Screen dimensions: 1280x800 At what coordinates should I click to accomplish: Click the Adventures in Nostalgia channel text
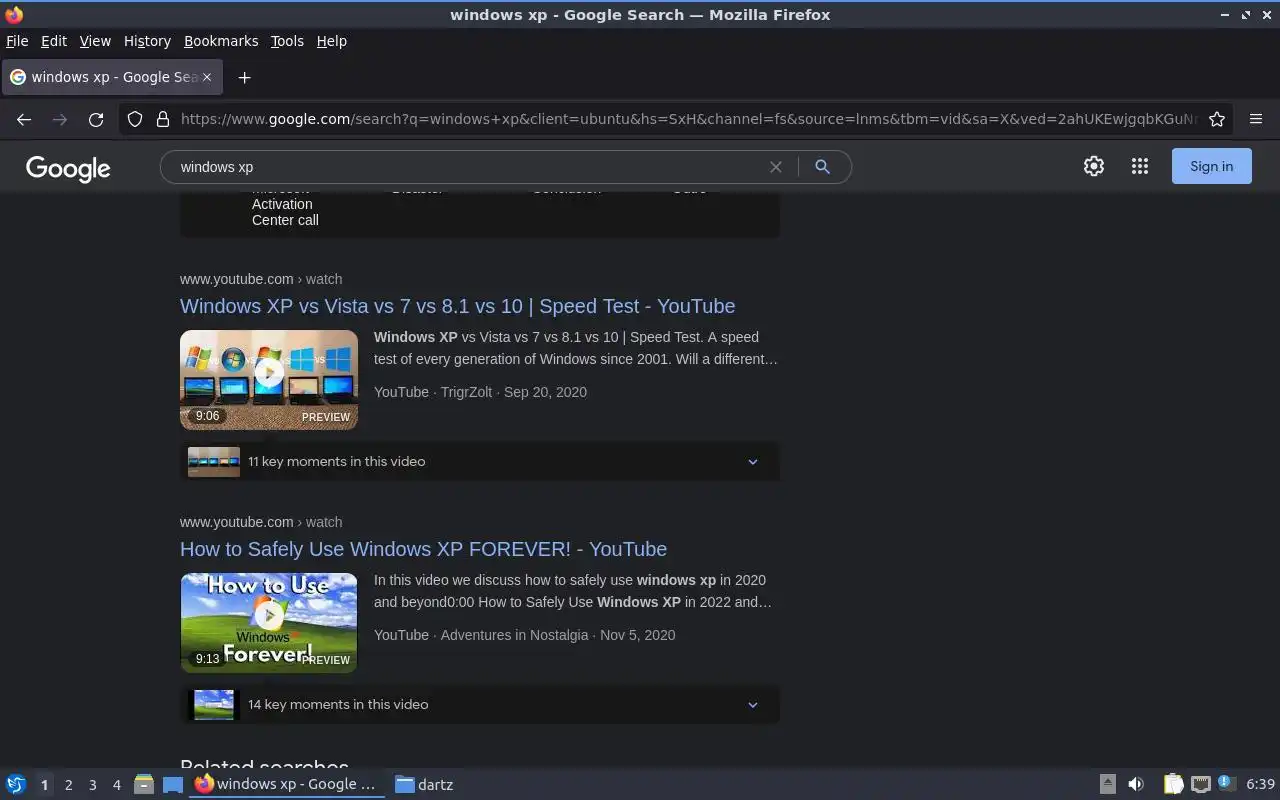click(x=514, y=635)
